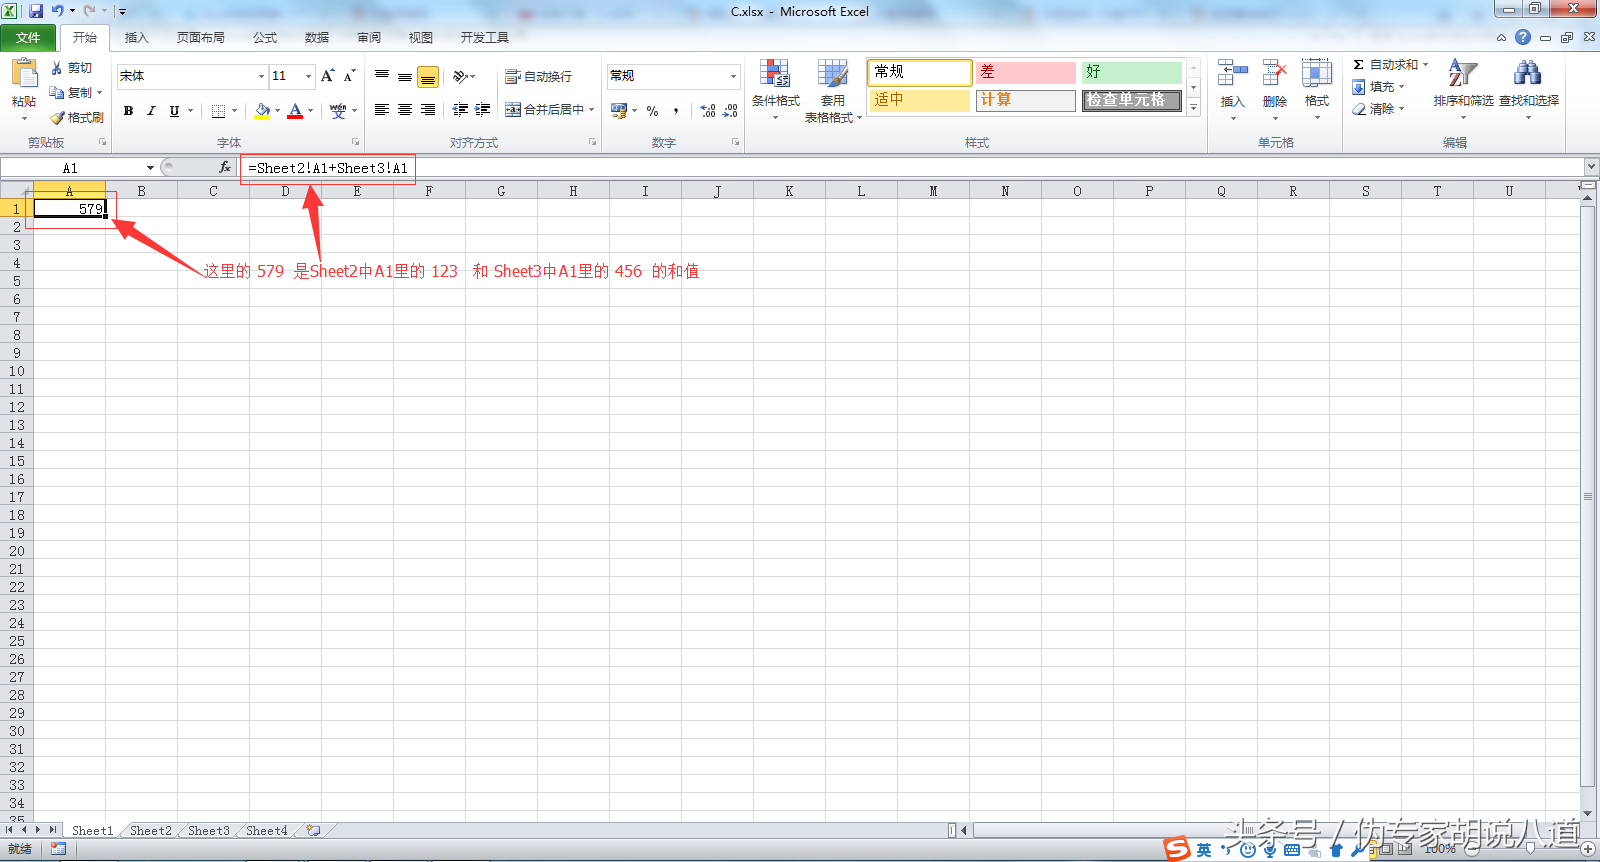Switch to 插入 ribbon tab
This screenshot has width=1600, height=862.
point(136,38)
